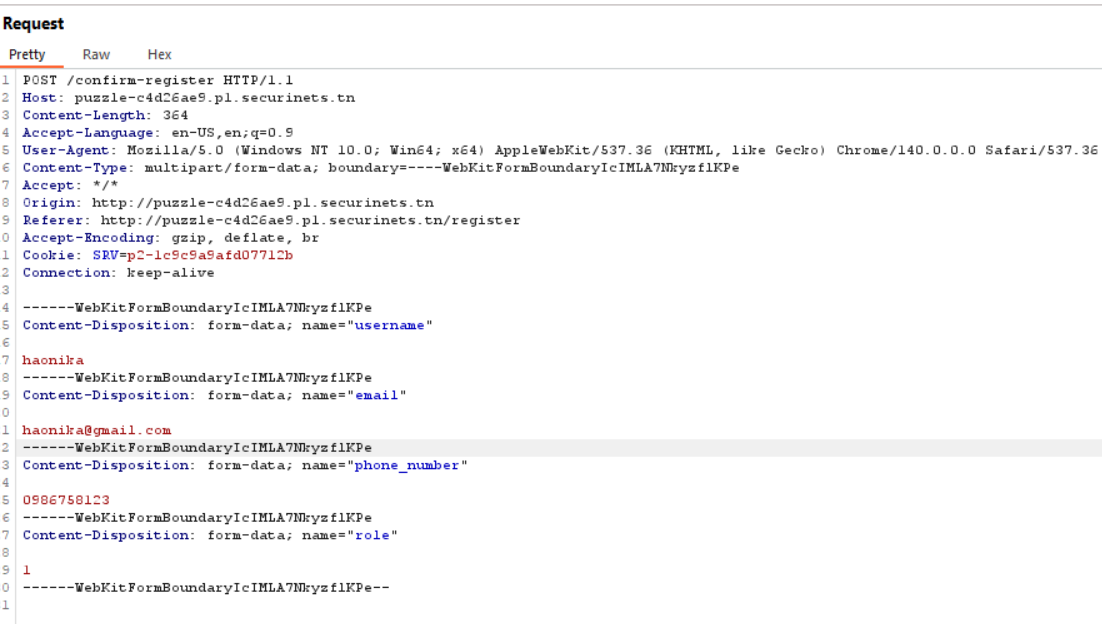
Task: Select the Host header value
Action: pos(214,98)
